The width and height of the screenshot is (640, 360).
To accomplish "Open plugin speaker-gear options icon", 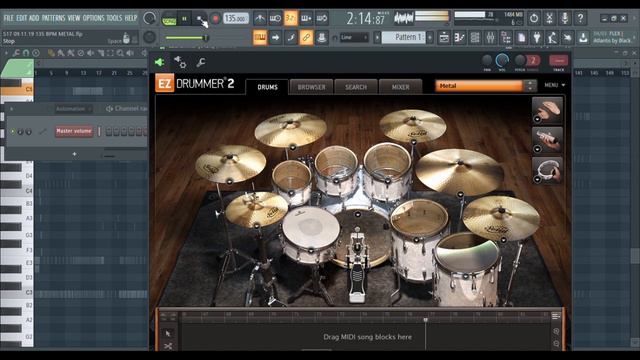I will coord(180,62).
